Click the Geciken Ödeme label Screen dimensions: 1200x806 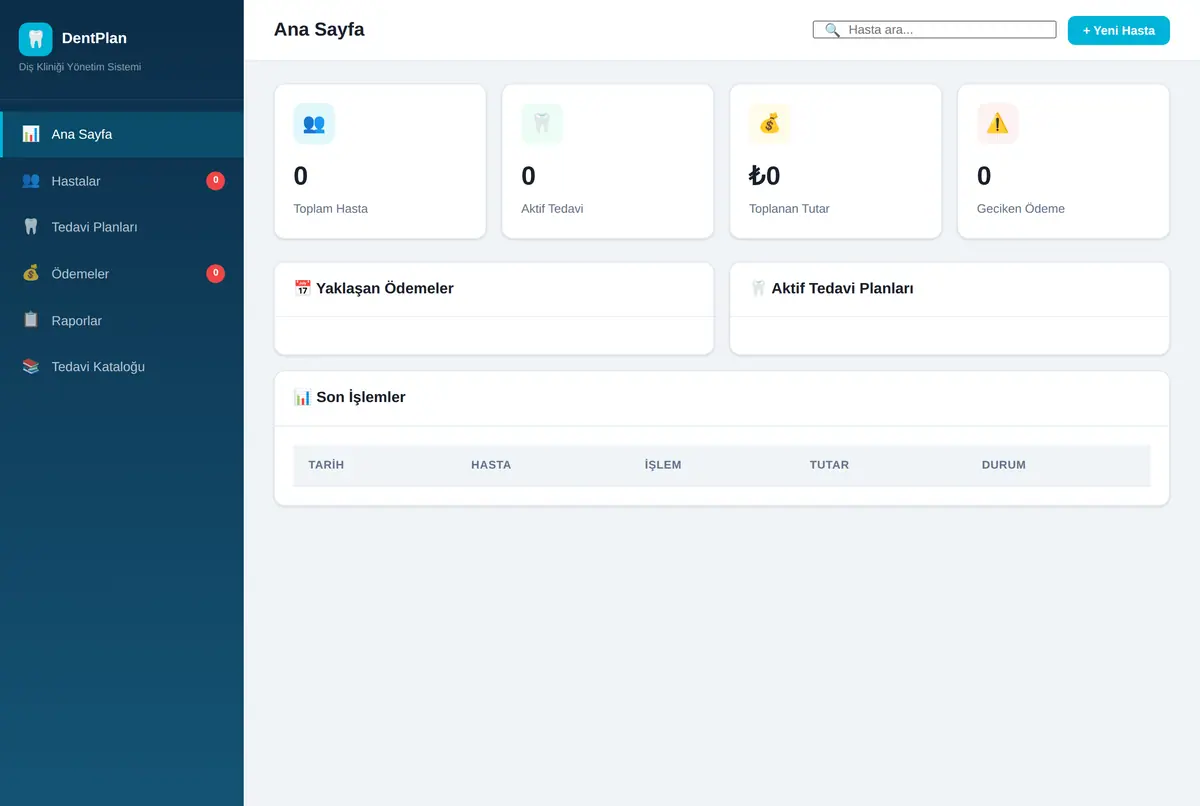coord(1021,209)
